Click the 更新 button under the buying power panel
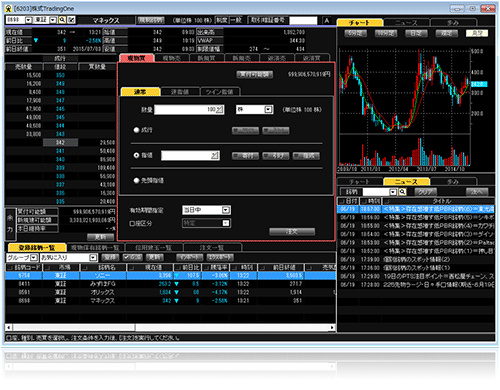Screen dimensions: 500x390 (x=100, y=237)
